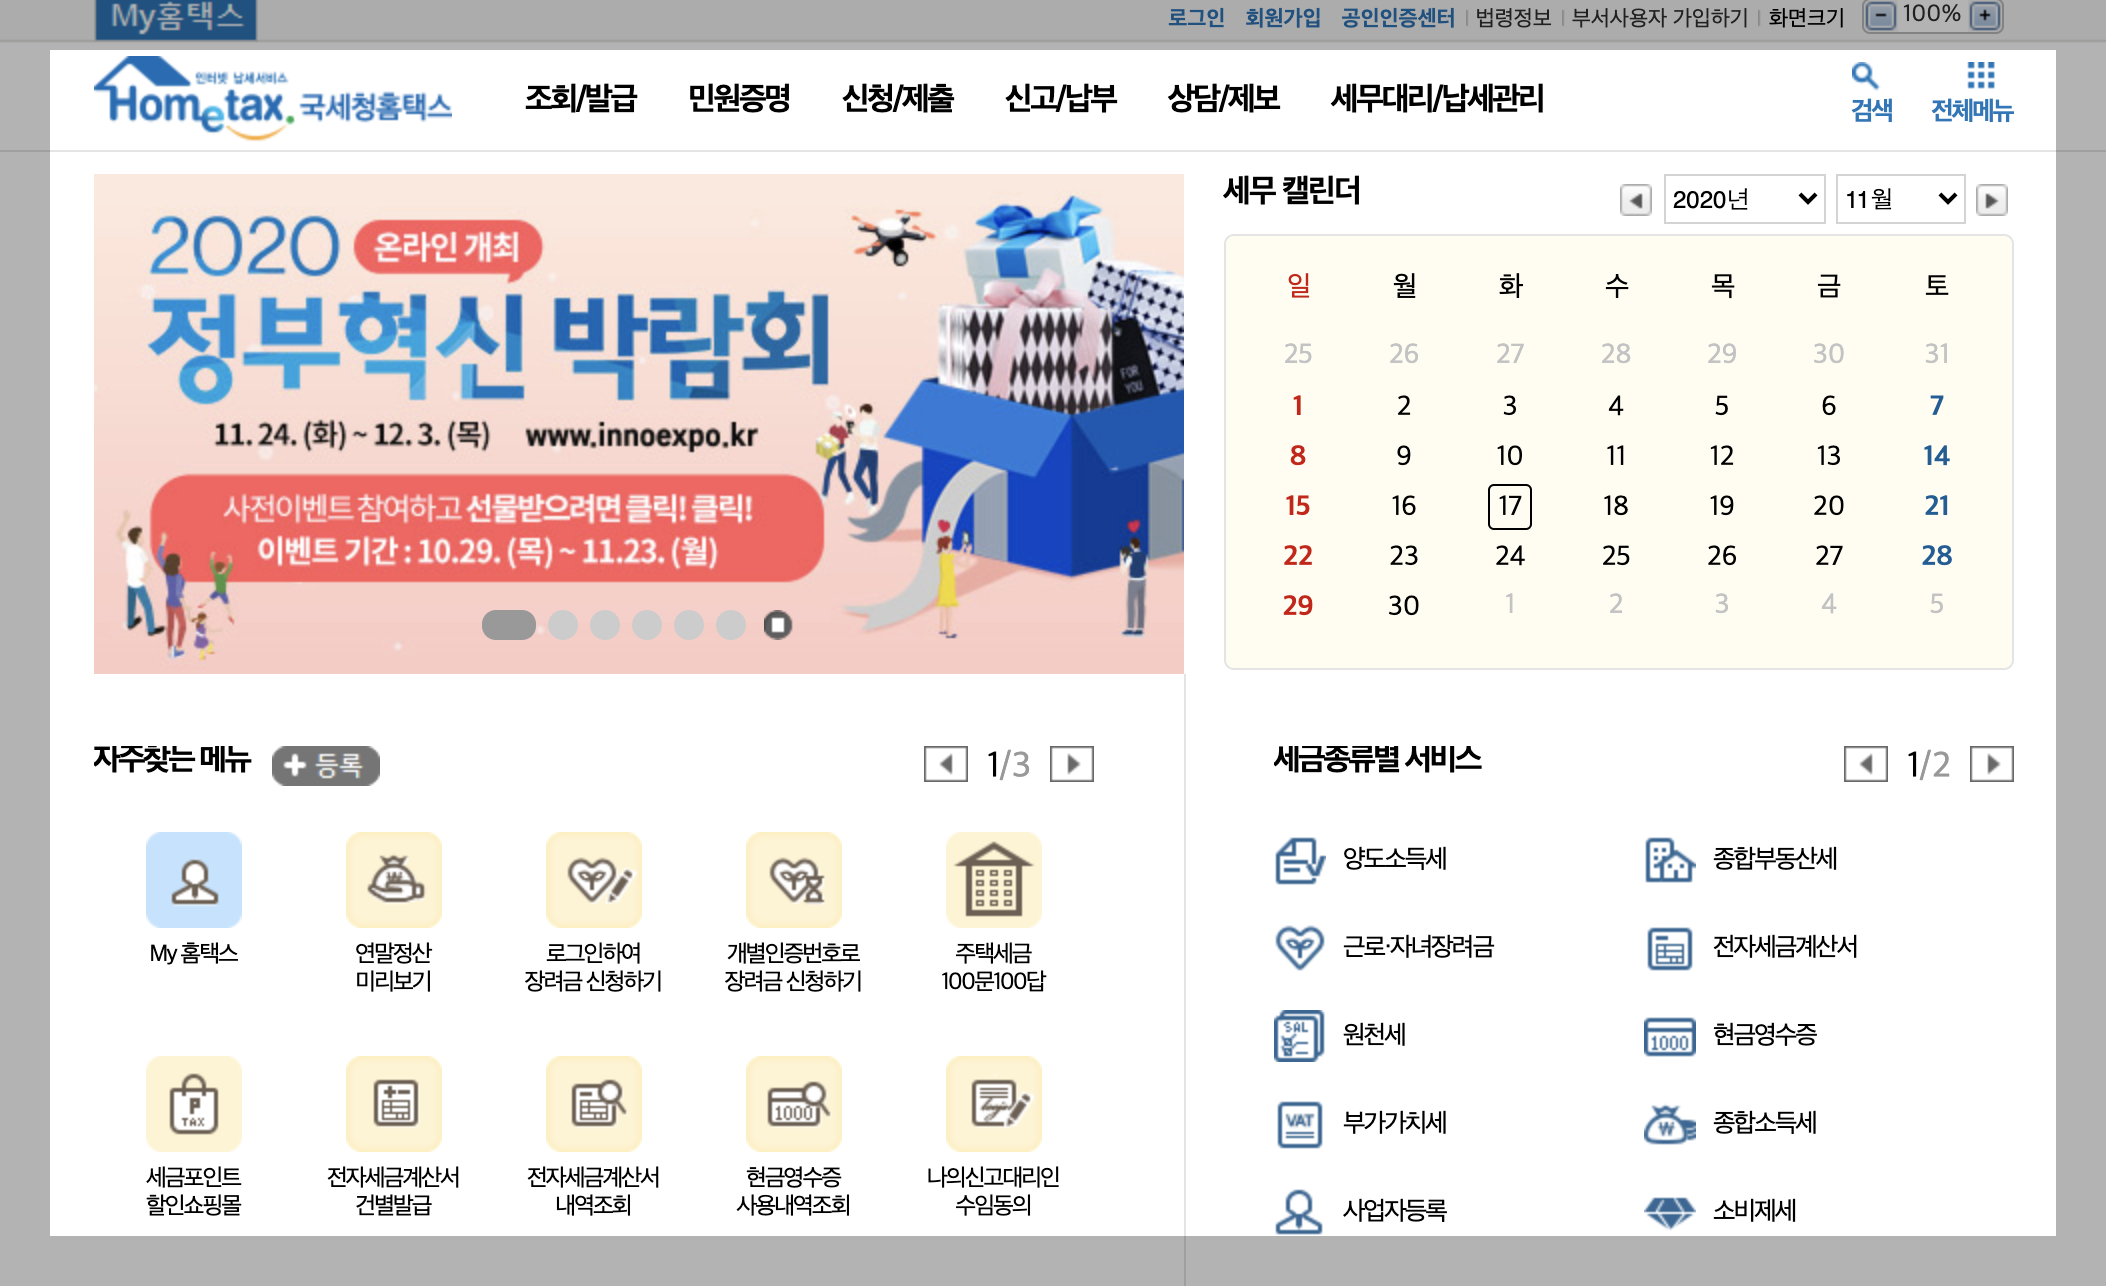Increase screen zoom with plus button
The image size is (2106, 1286).
click(1985, 16)
